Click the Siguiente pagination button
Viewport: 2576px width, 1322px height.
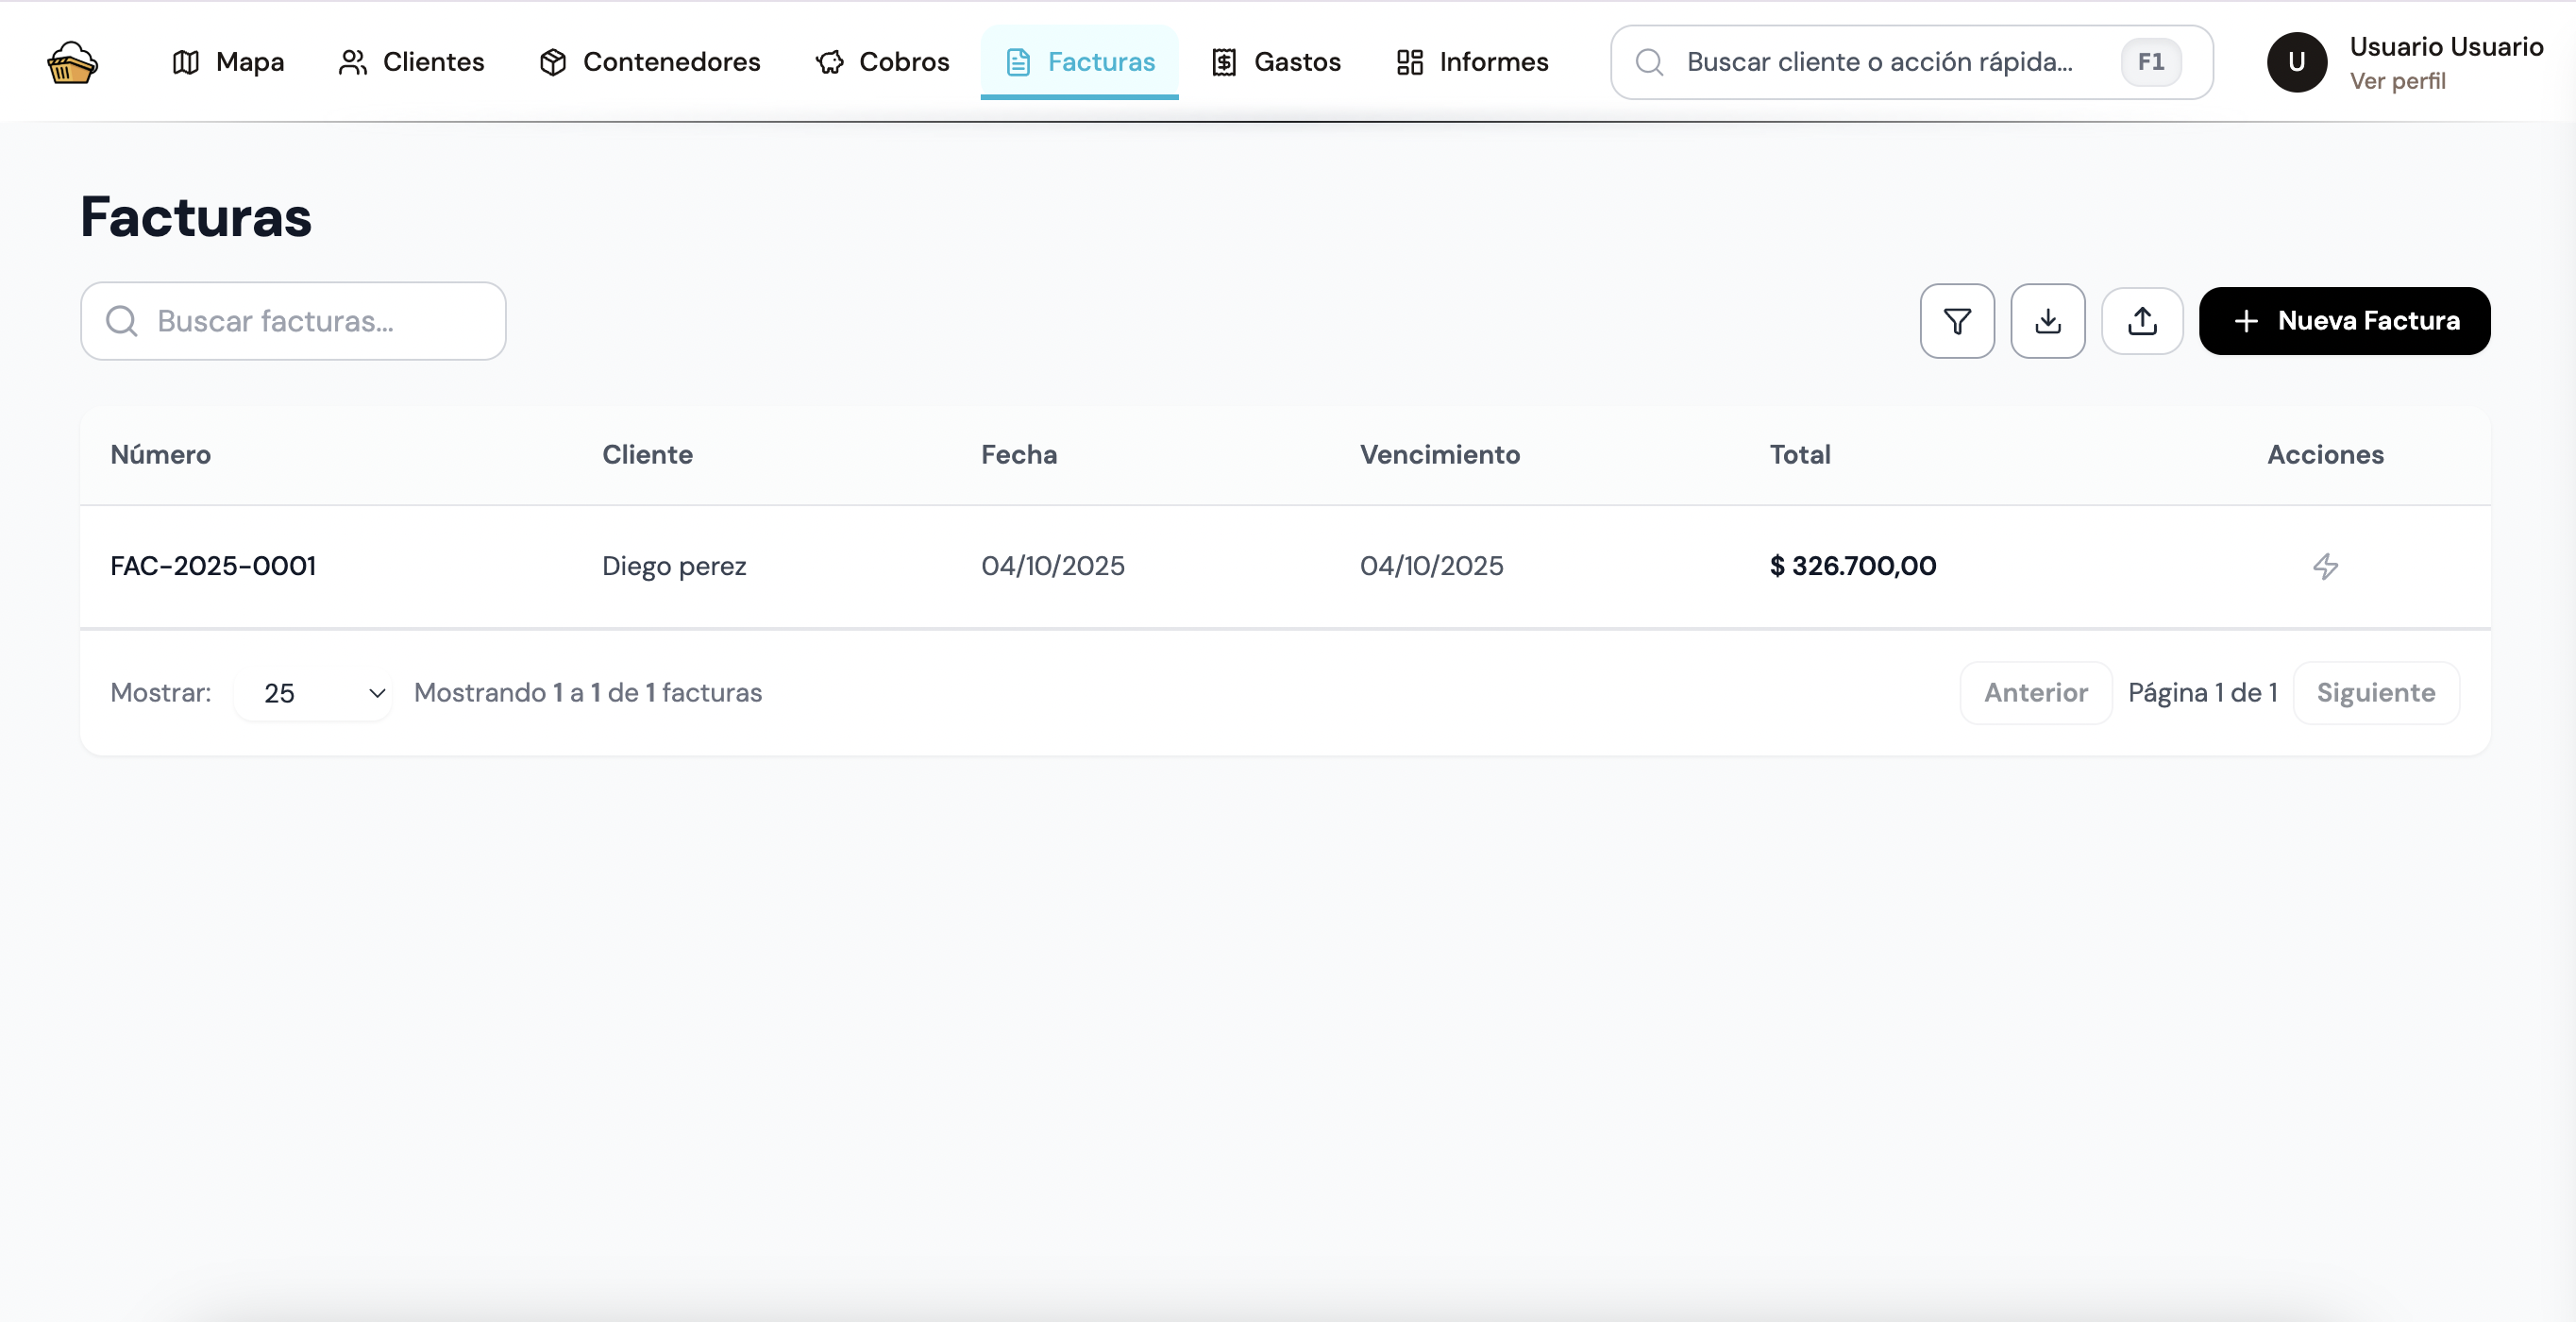pyautogui.click(x=2375, y=693)
